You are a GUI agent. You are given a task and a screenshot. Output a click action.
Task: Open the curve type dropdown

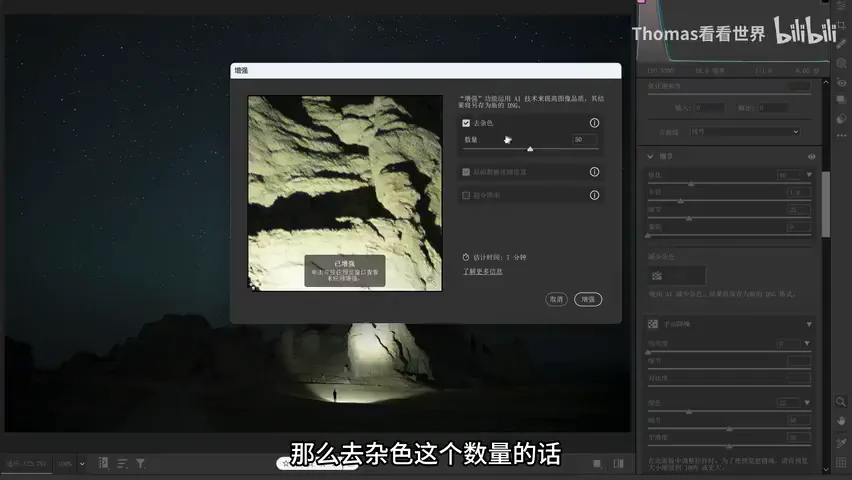[x=744, y=132]
